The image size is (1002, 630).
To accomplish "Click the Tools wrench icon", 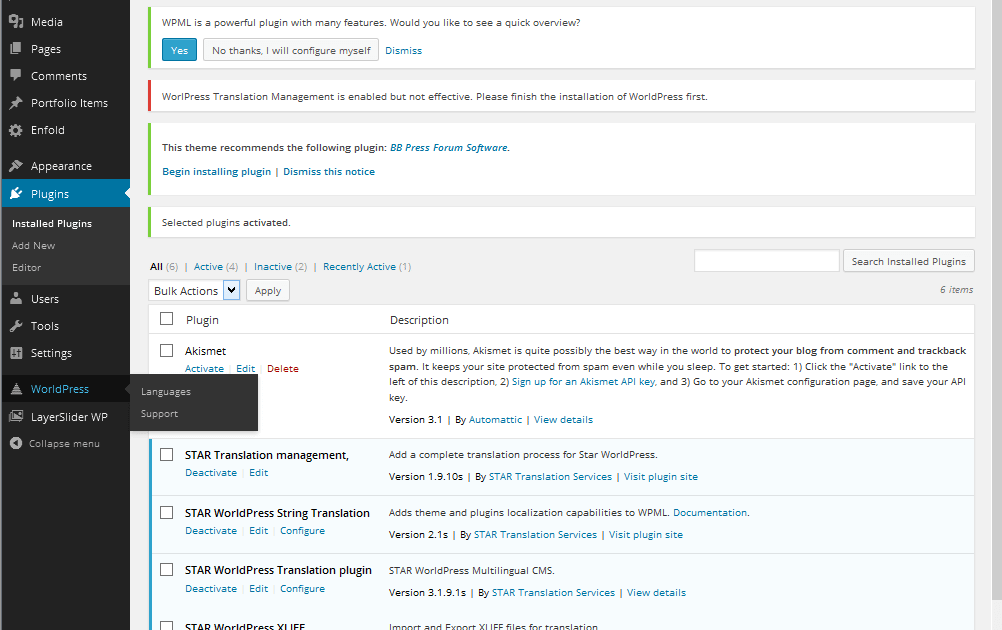I will [x=16, y=326].
